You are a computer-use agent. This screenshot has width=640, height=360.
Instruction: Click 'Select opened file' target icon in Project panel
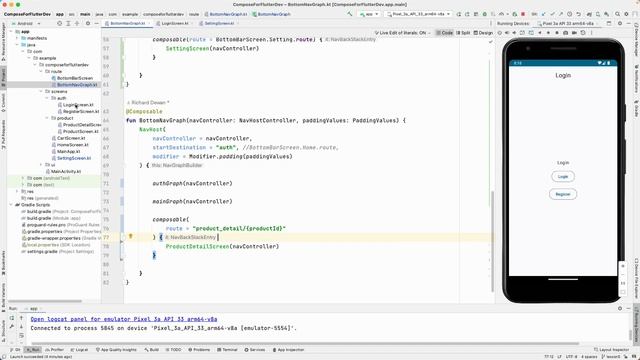pyautogui.click(x=60, y=23)
